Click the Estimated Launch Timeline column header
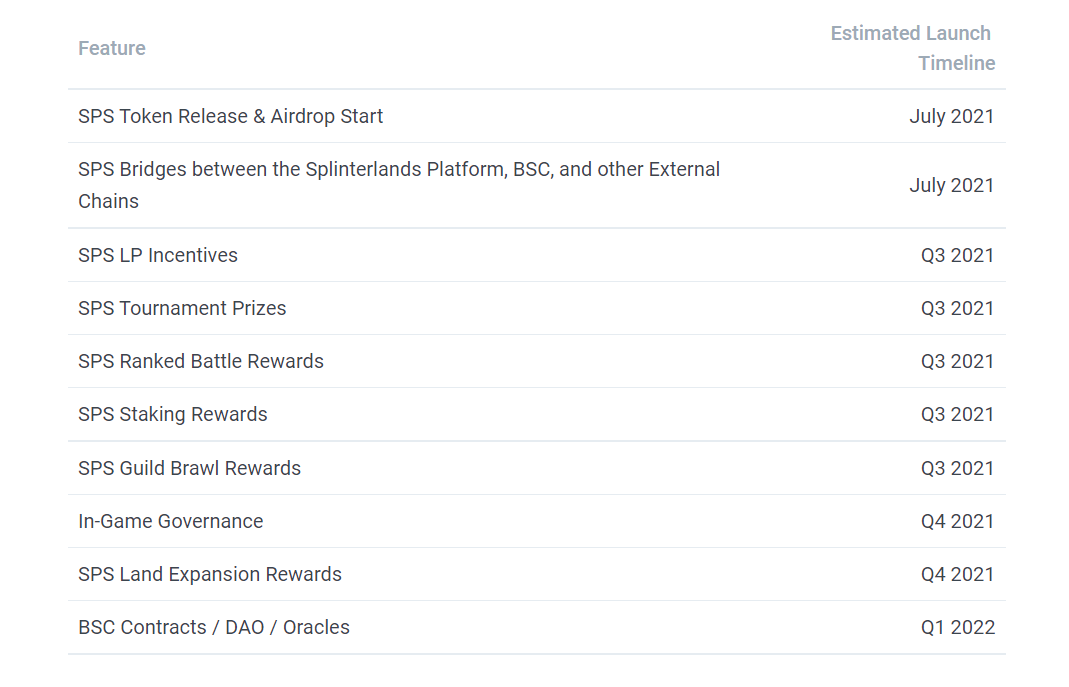Viewport: 1069px width, 687px height. click(912, 48)
